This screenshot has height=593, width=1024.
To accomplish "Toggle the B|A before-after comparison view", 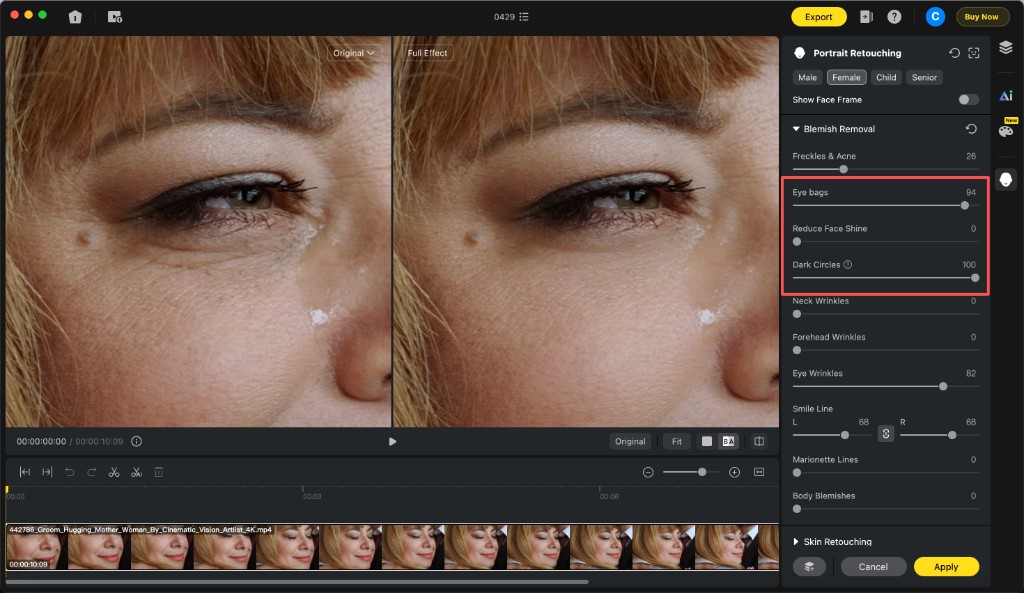I will click(x=728, y=441).
